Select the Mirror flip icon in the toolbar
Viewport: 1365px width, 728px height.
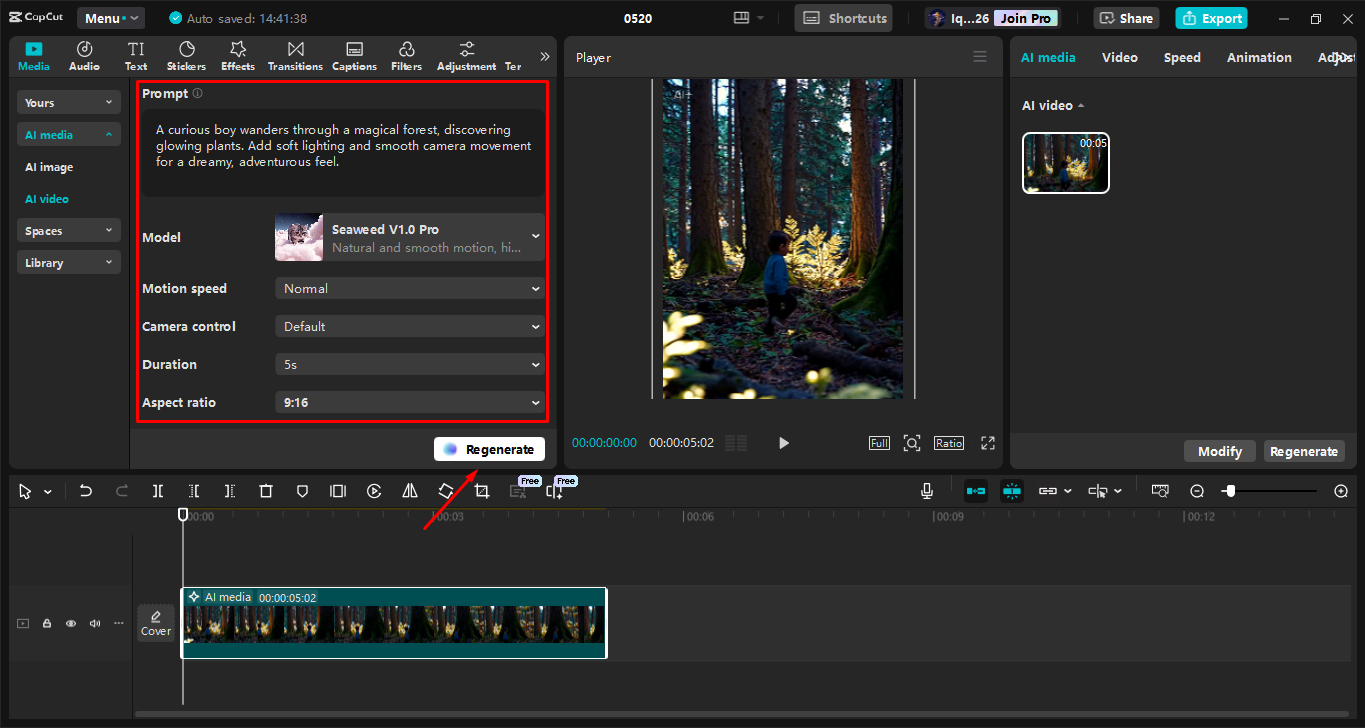click(410, 490)
